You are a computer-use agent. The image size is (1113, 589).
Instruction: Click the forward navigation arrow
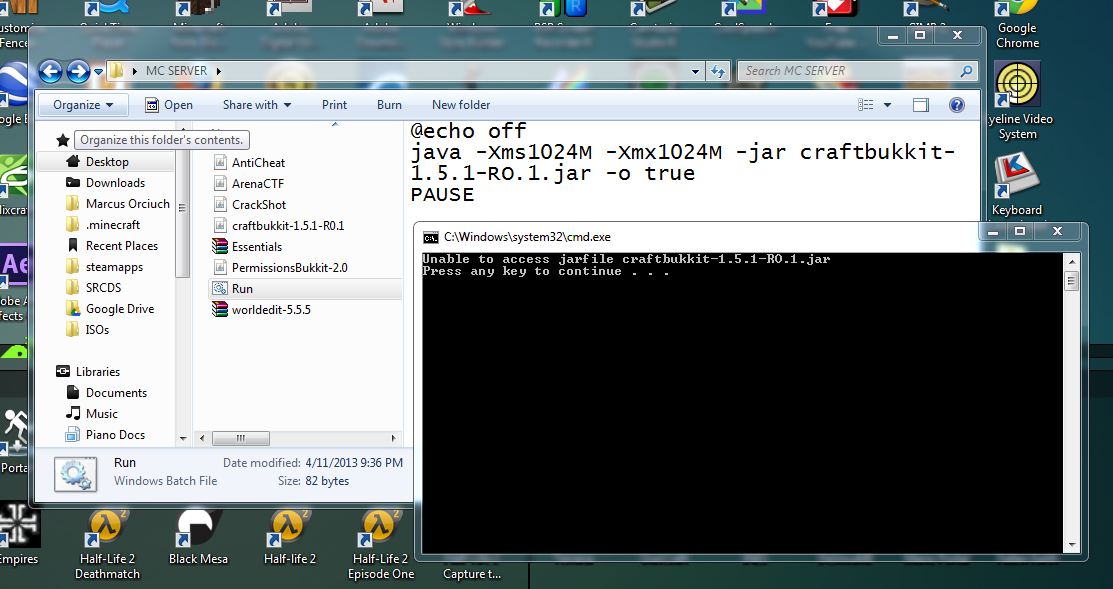point(77,71)
